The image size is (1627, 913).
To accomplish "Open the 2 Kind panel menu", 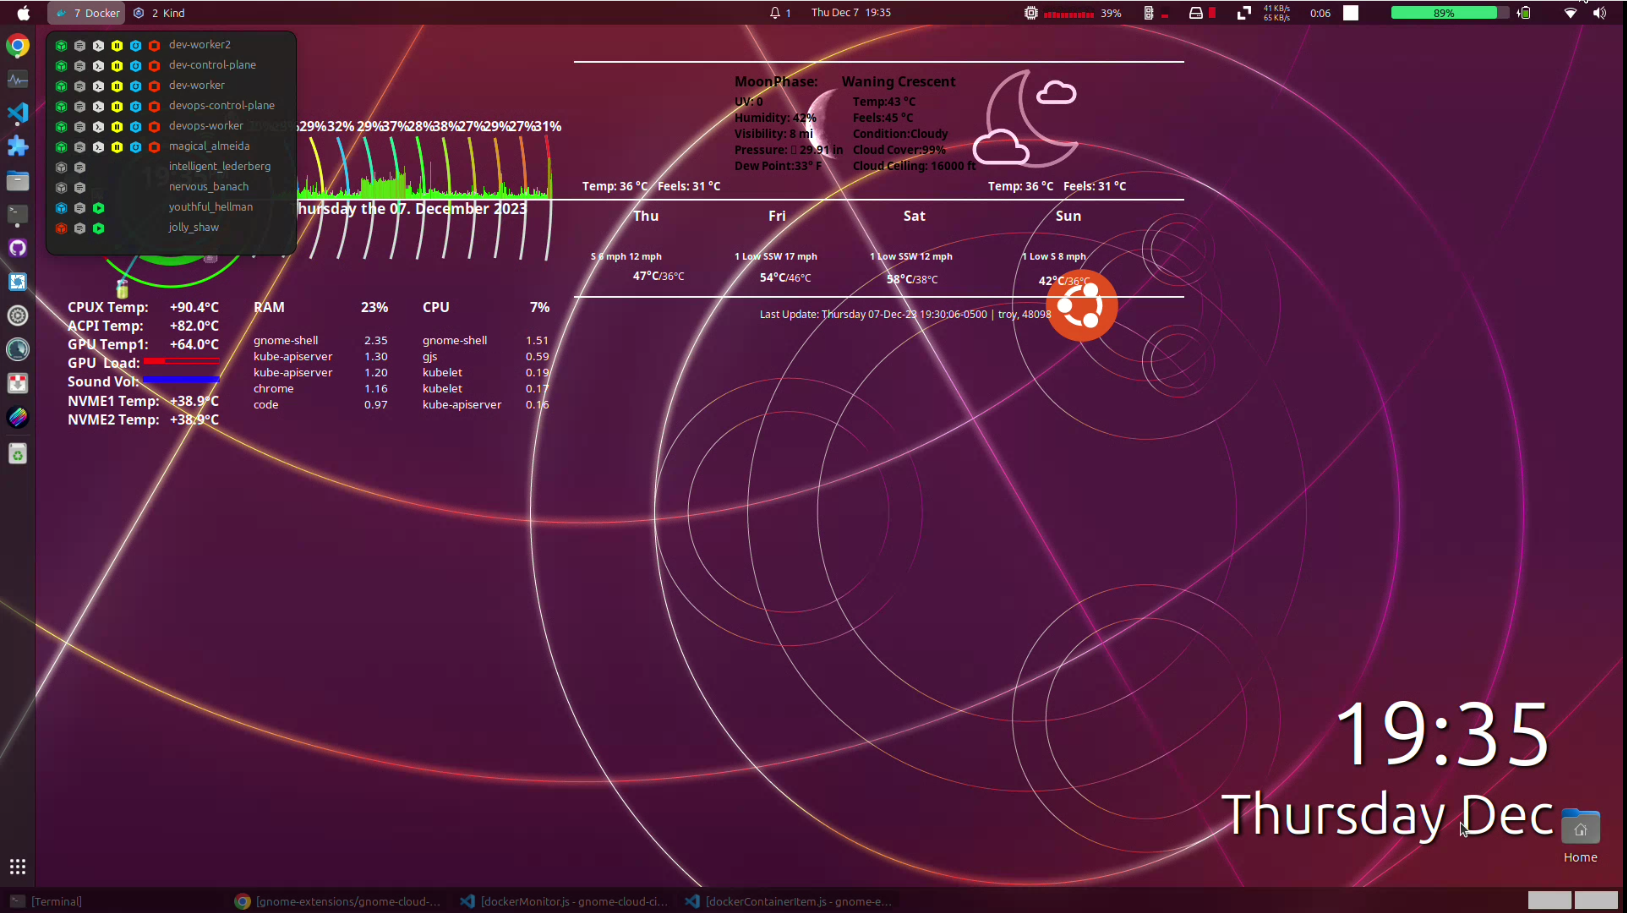I will point(160,13).
